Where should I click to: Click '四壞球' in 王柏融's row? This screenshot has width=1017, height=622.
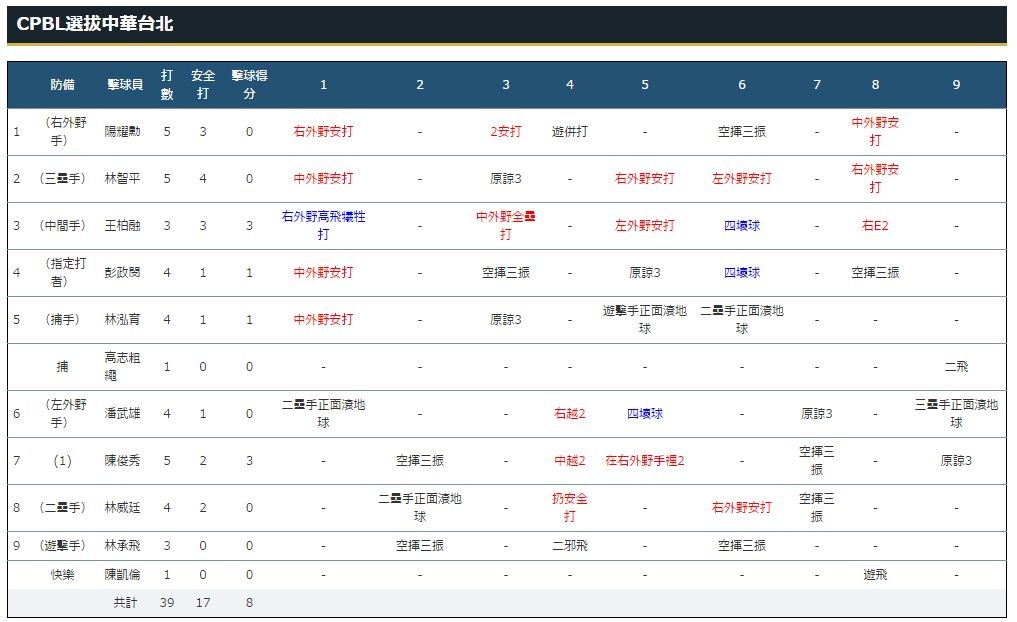(x=741, y=226)
